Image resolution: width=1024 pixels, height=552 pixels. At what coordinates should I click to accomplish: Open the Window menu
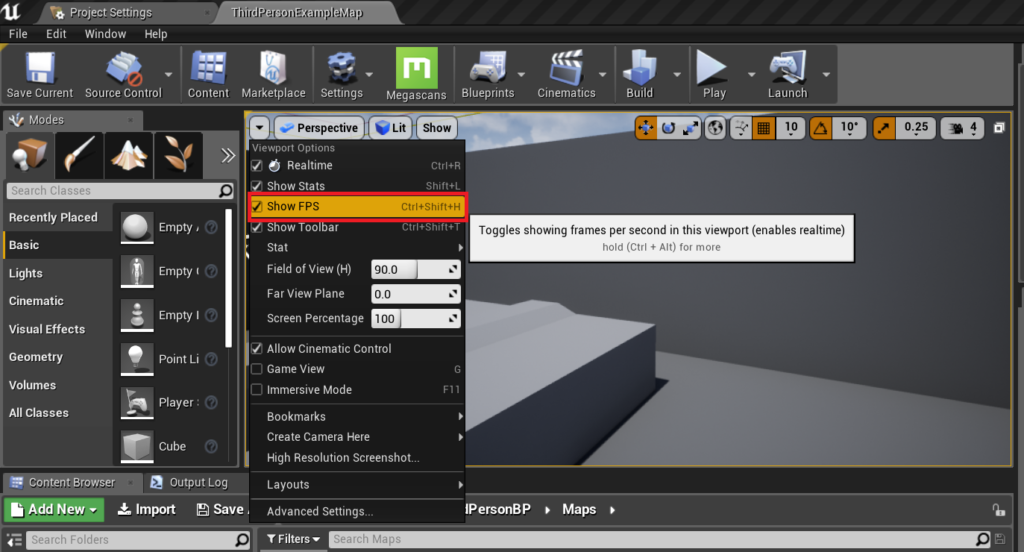point(105,34)
